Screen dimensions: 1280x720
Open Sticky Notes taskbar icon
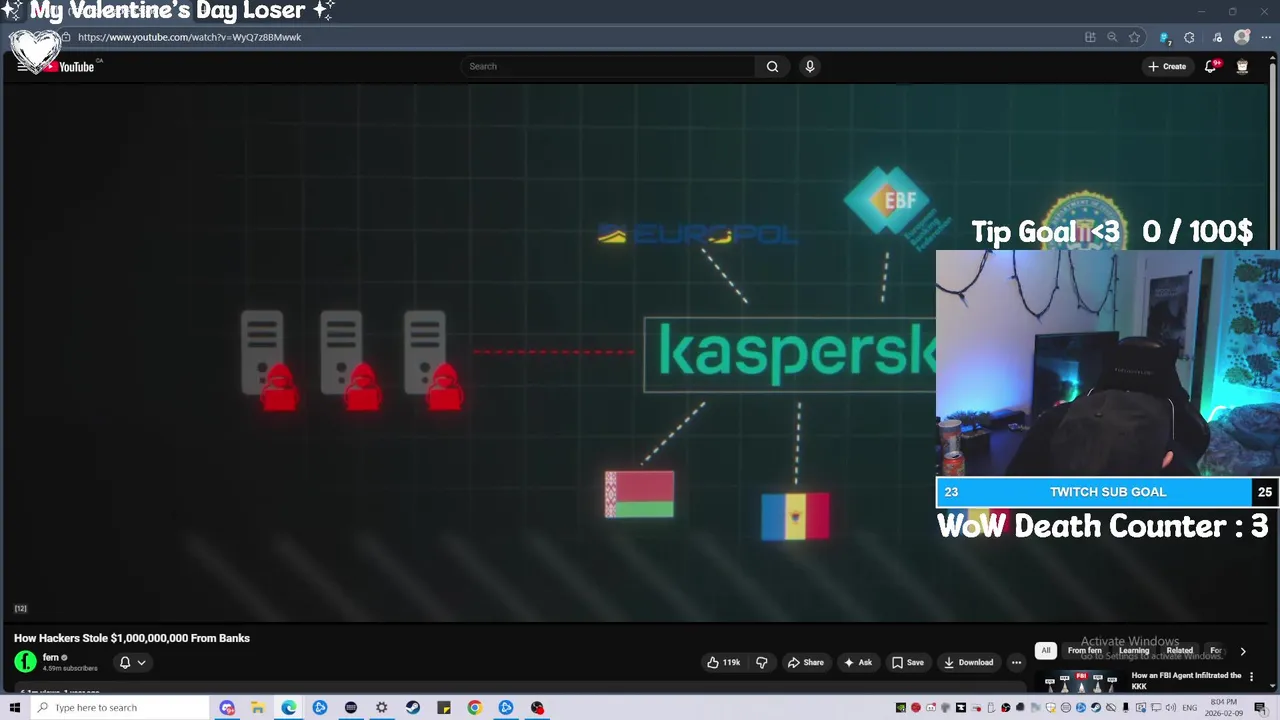click(444, 708)
